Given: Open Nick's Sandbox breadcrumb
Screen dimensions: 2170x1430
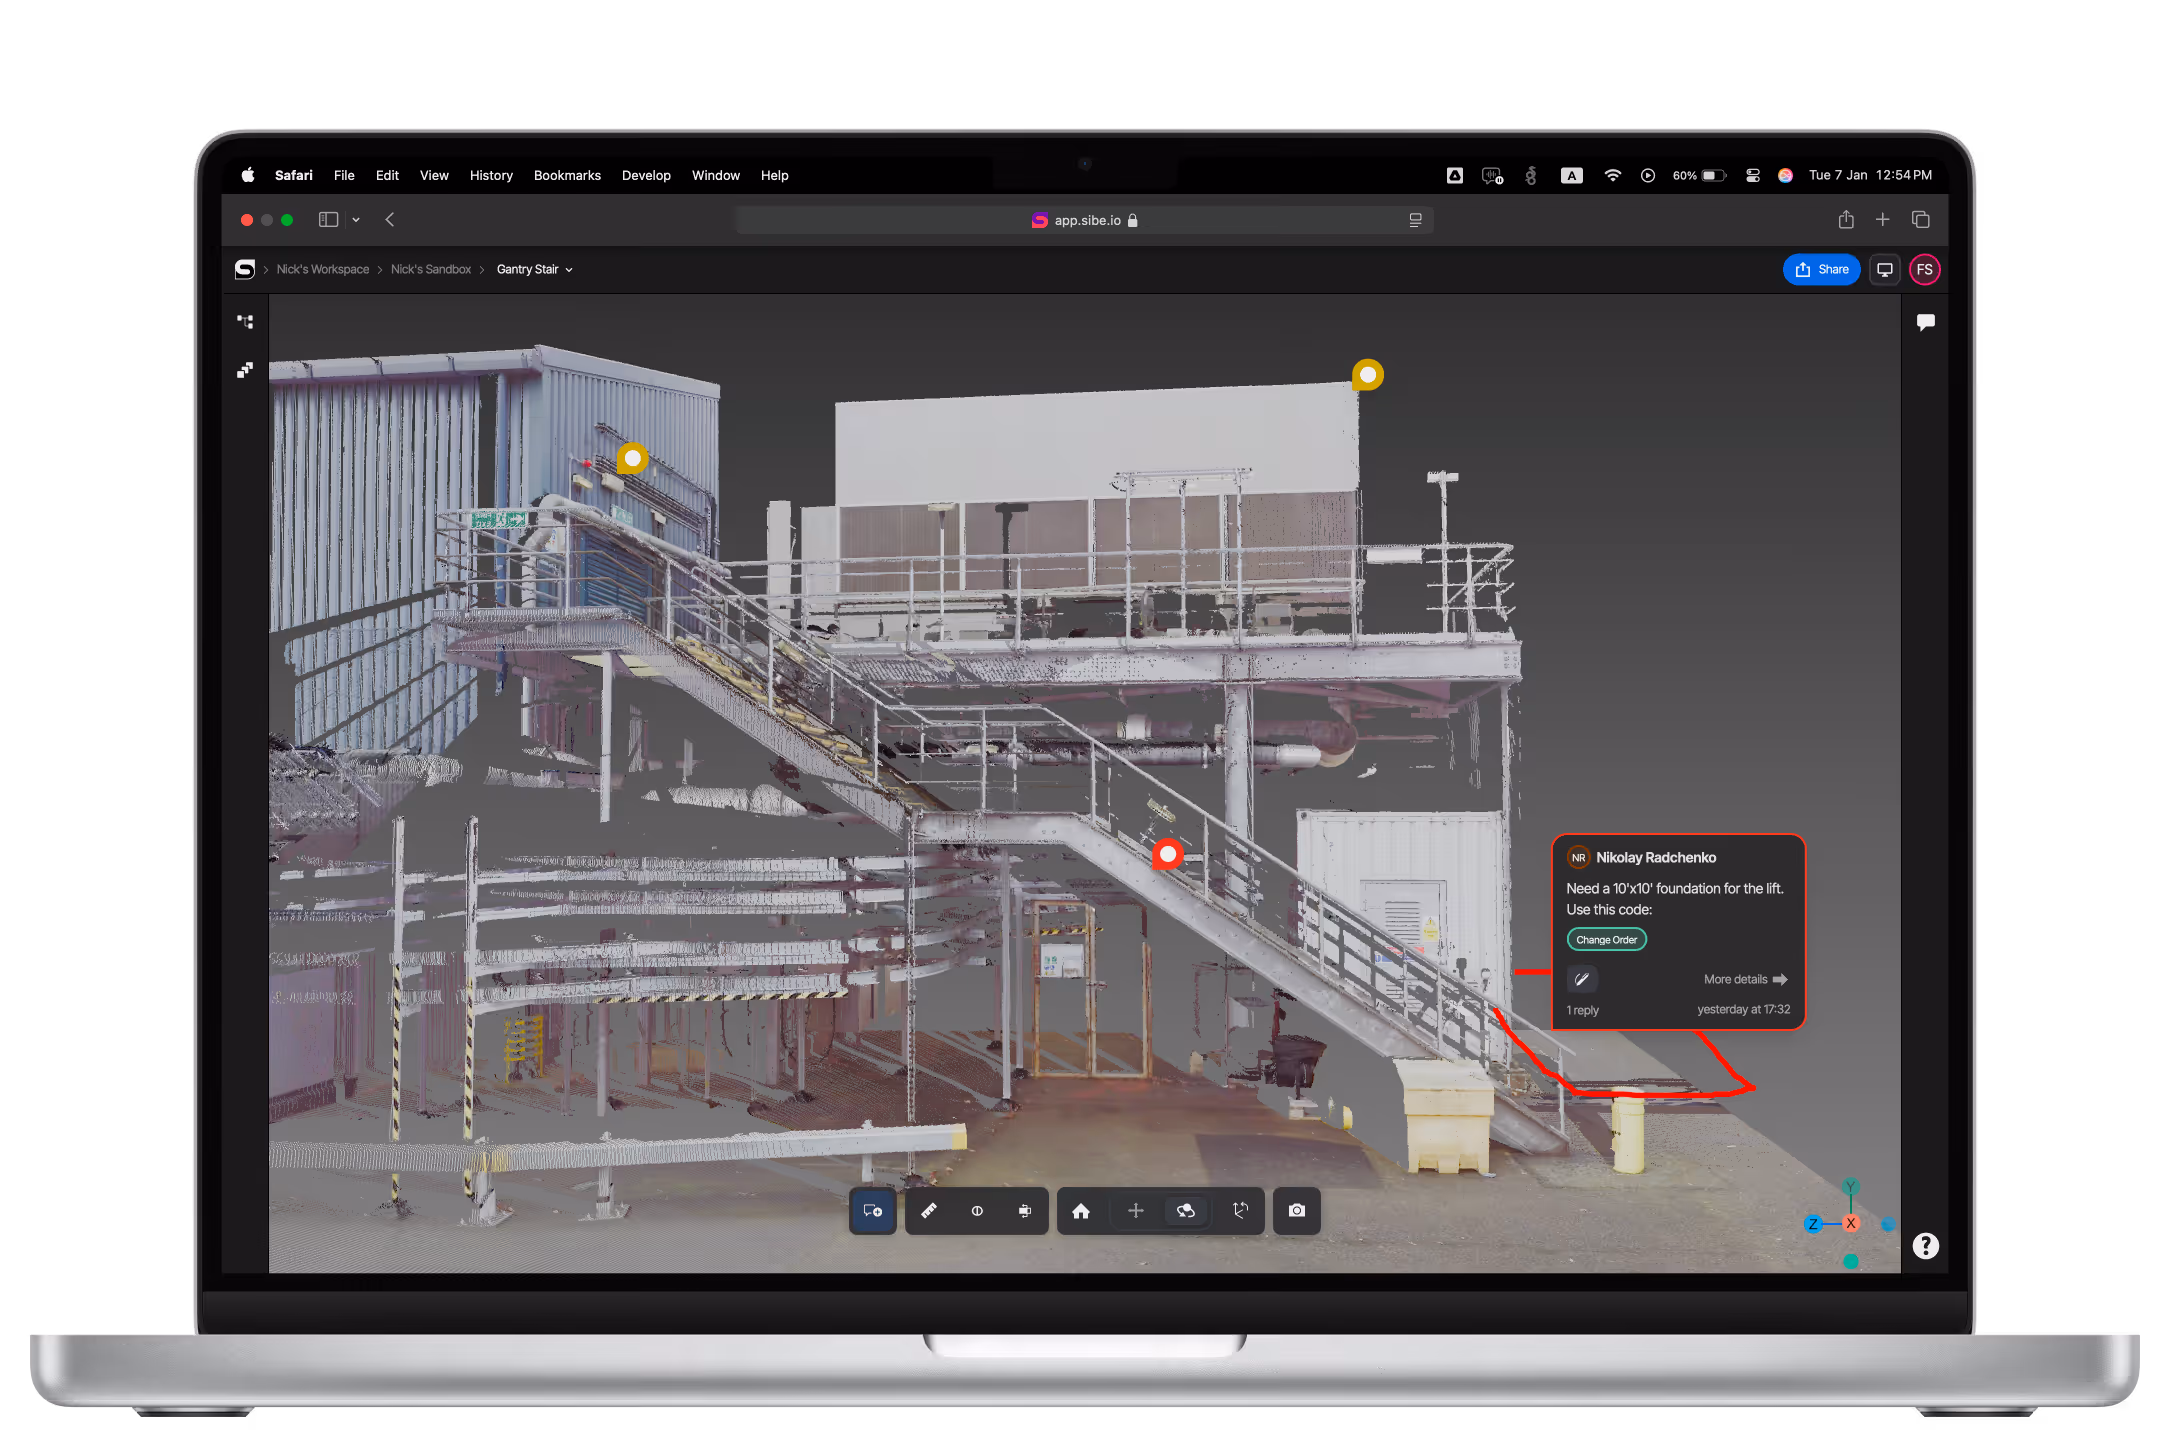Looking at the screenshot, I should point(431,270).
